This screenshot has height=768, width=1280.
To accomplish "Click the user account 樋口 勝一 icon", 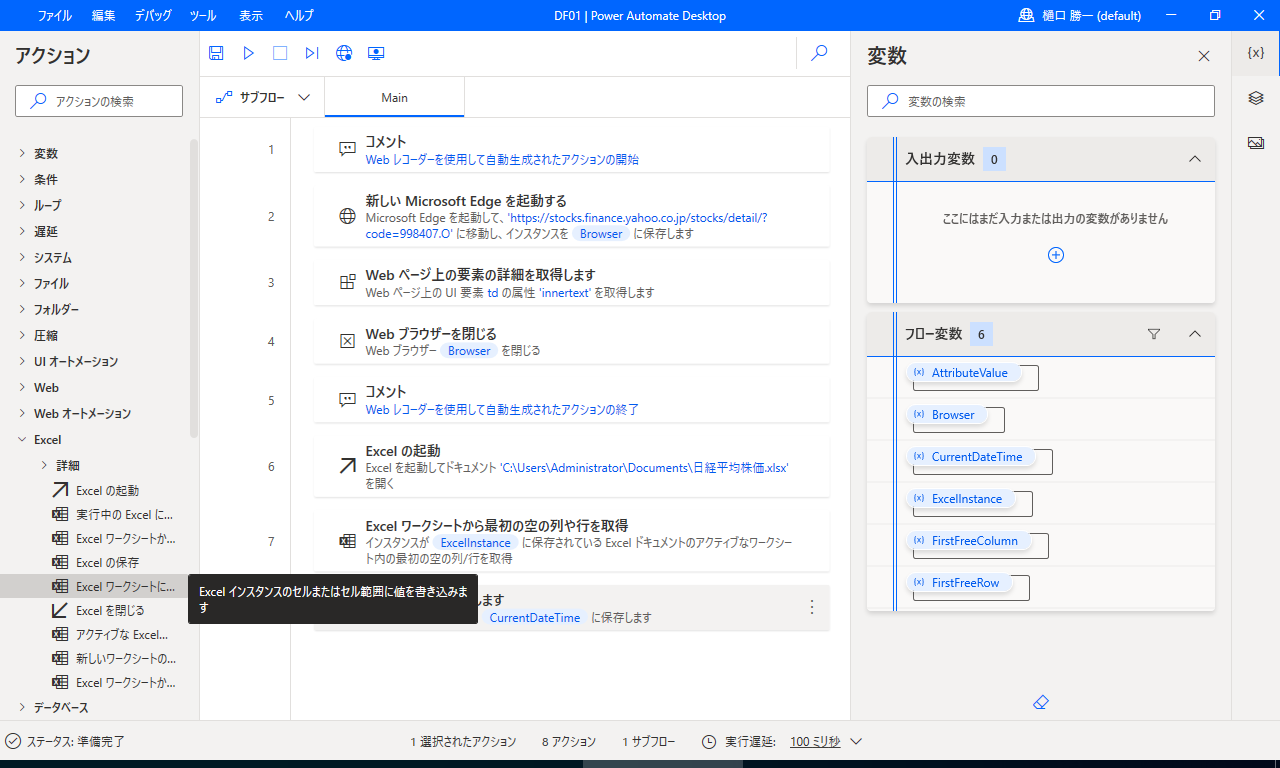I will tap(1026, 15).
